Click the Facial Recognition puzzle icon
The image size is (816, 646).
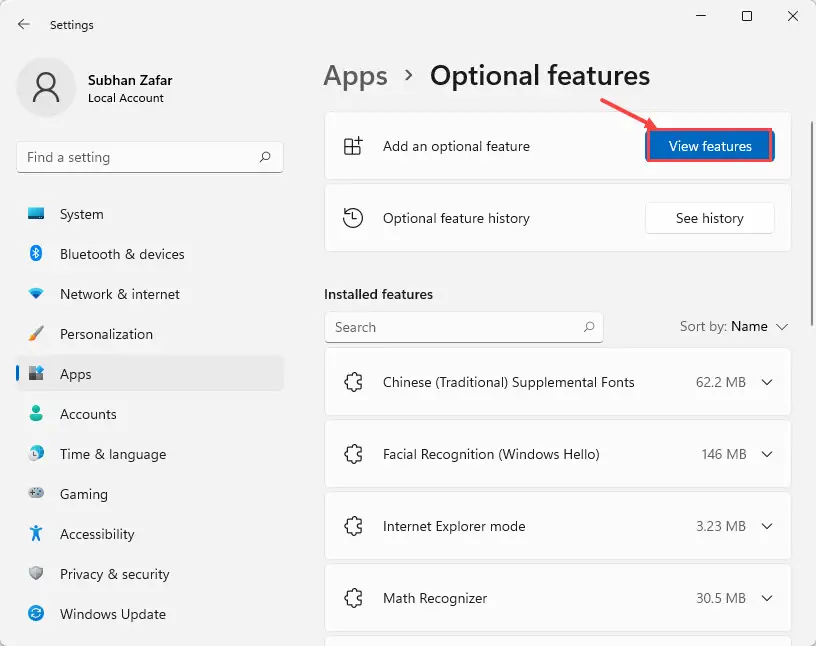(x=353, y=454)
